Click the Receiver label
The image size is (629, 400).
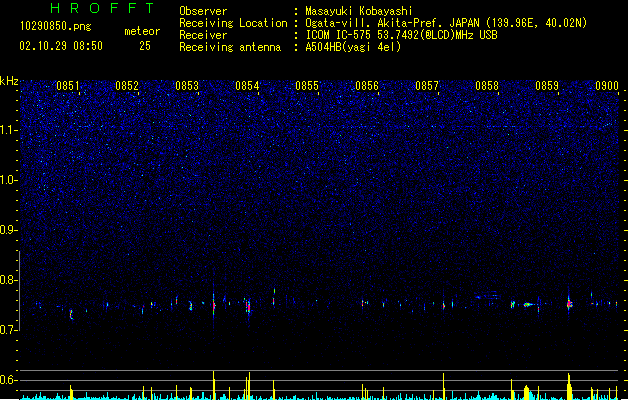point(203,35)
